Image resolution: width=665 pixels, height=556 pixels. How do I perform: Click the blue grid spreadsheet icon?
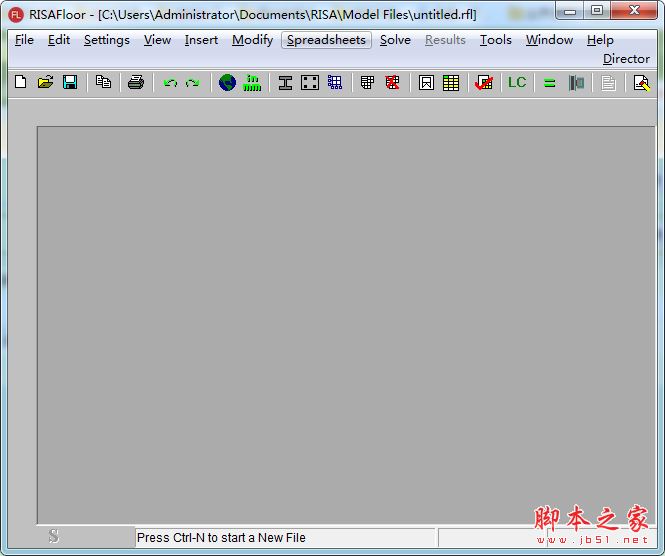(x=335, y=82)
